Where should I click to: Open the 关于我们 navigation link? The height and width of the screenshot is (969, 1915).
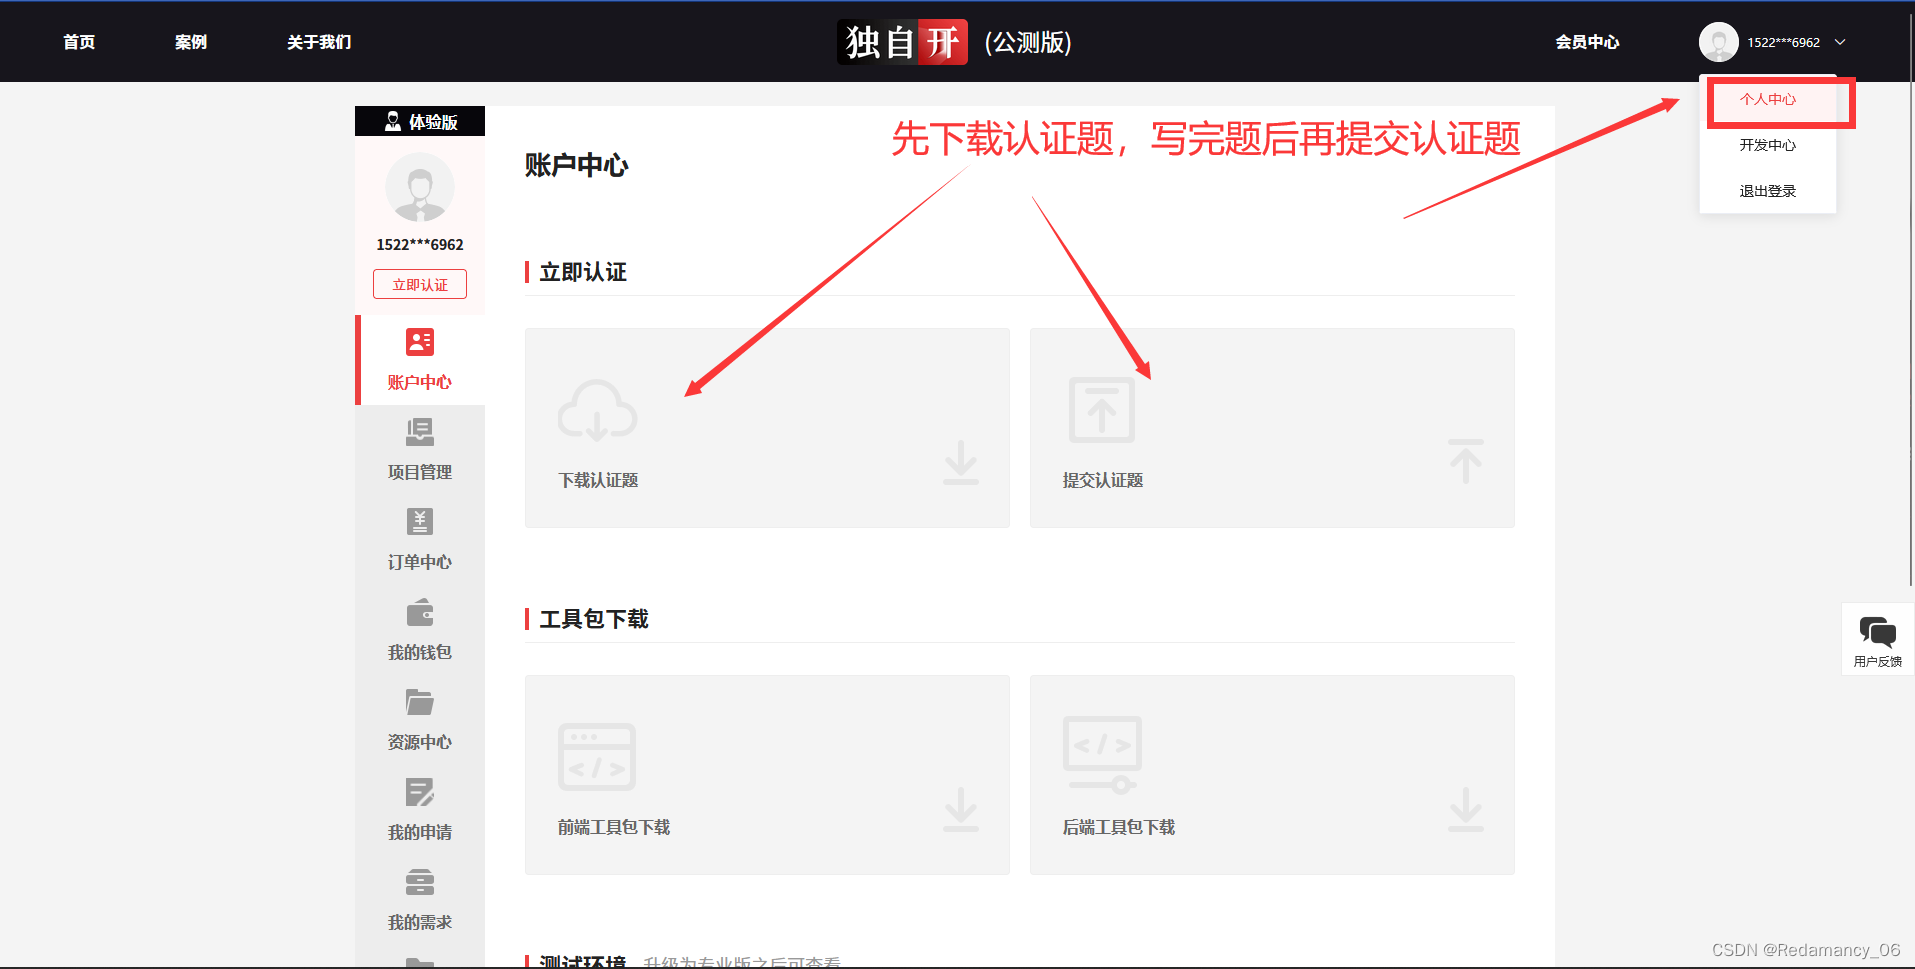(319, 42)
